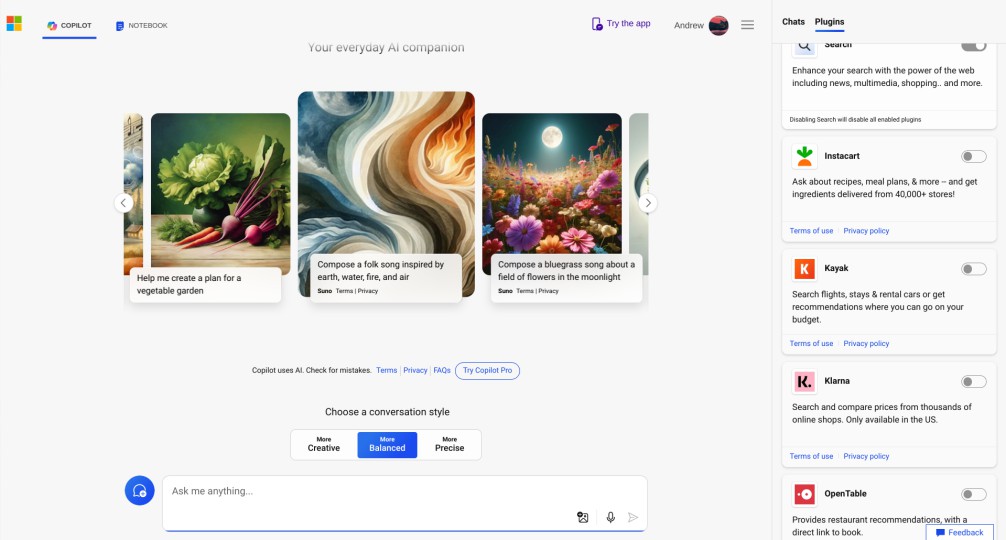1006x540 pixels.
Task: Turn on the Kayak plugin switch
Action: (973, 269)
